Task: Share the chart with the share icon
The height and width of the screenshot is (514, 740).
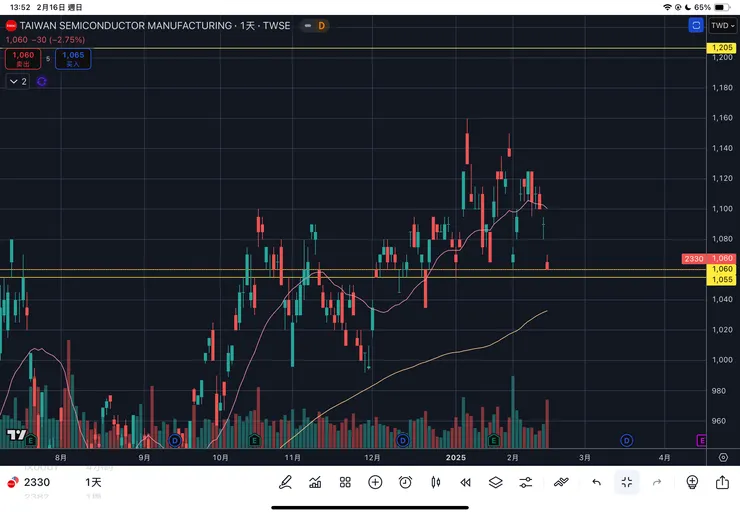Action: tap(722, 482)
